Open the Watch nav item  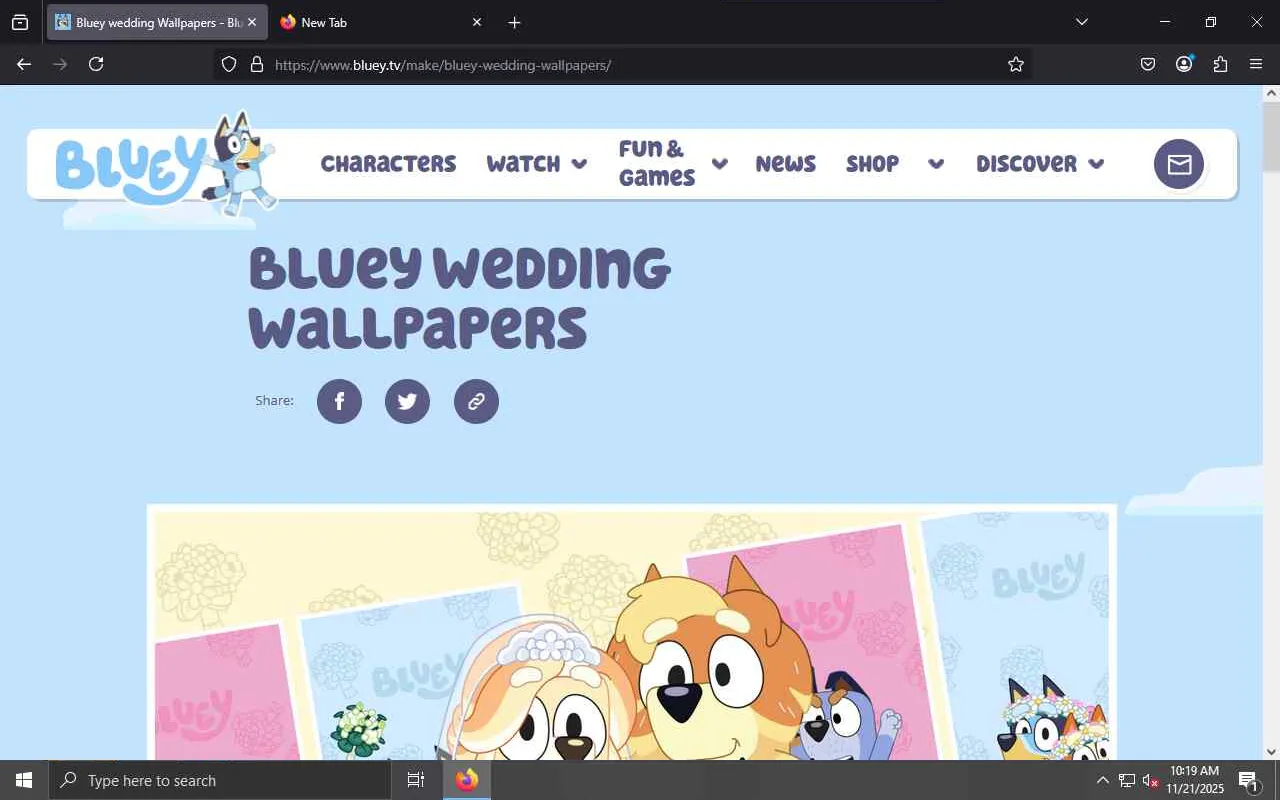click(523, 164)
